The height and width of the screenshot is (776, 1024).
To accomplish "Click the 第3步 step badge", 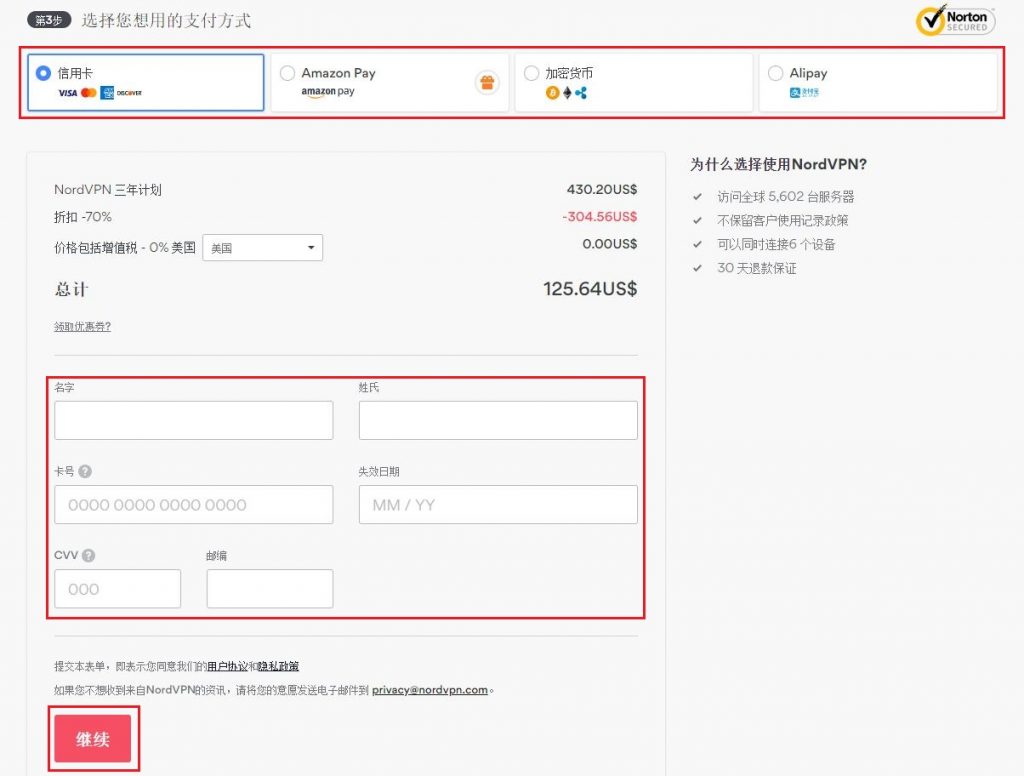I will (49, 20).
